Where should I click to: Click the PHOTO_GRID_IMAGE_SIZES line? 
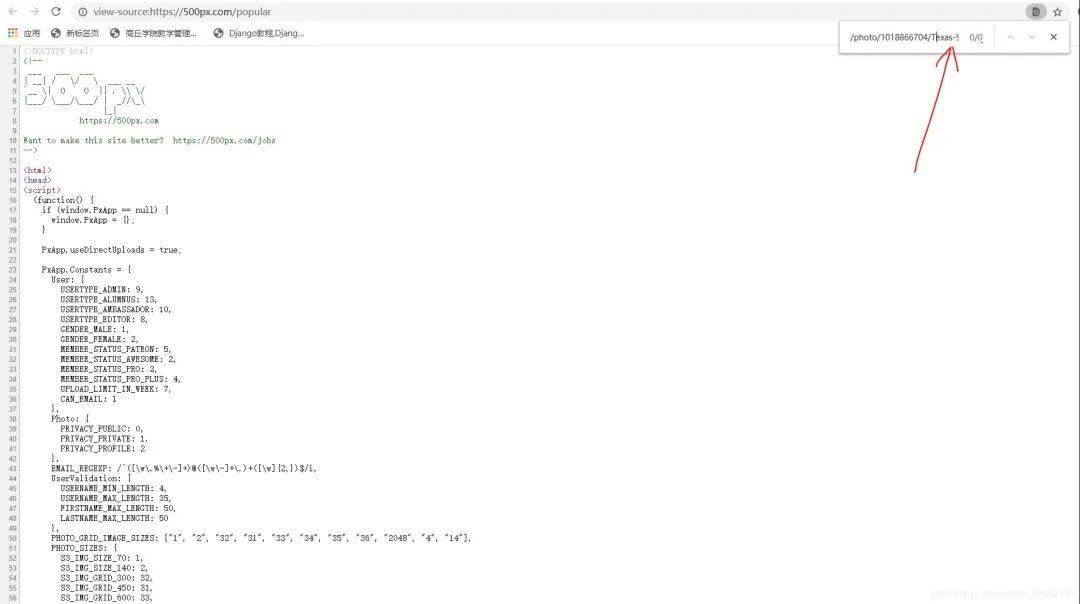point(260,538)
